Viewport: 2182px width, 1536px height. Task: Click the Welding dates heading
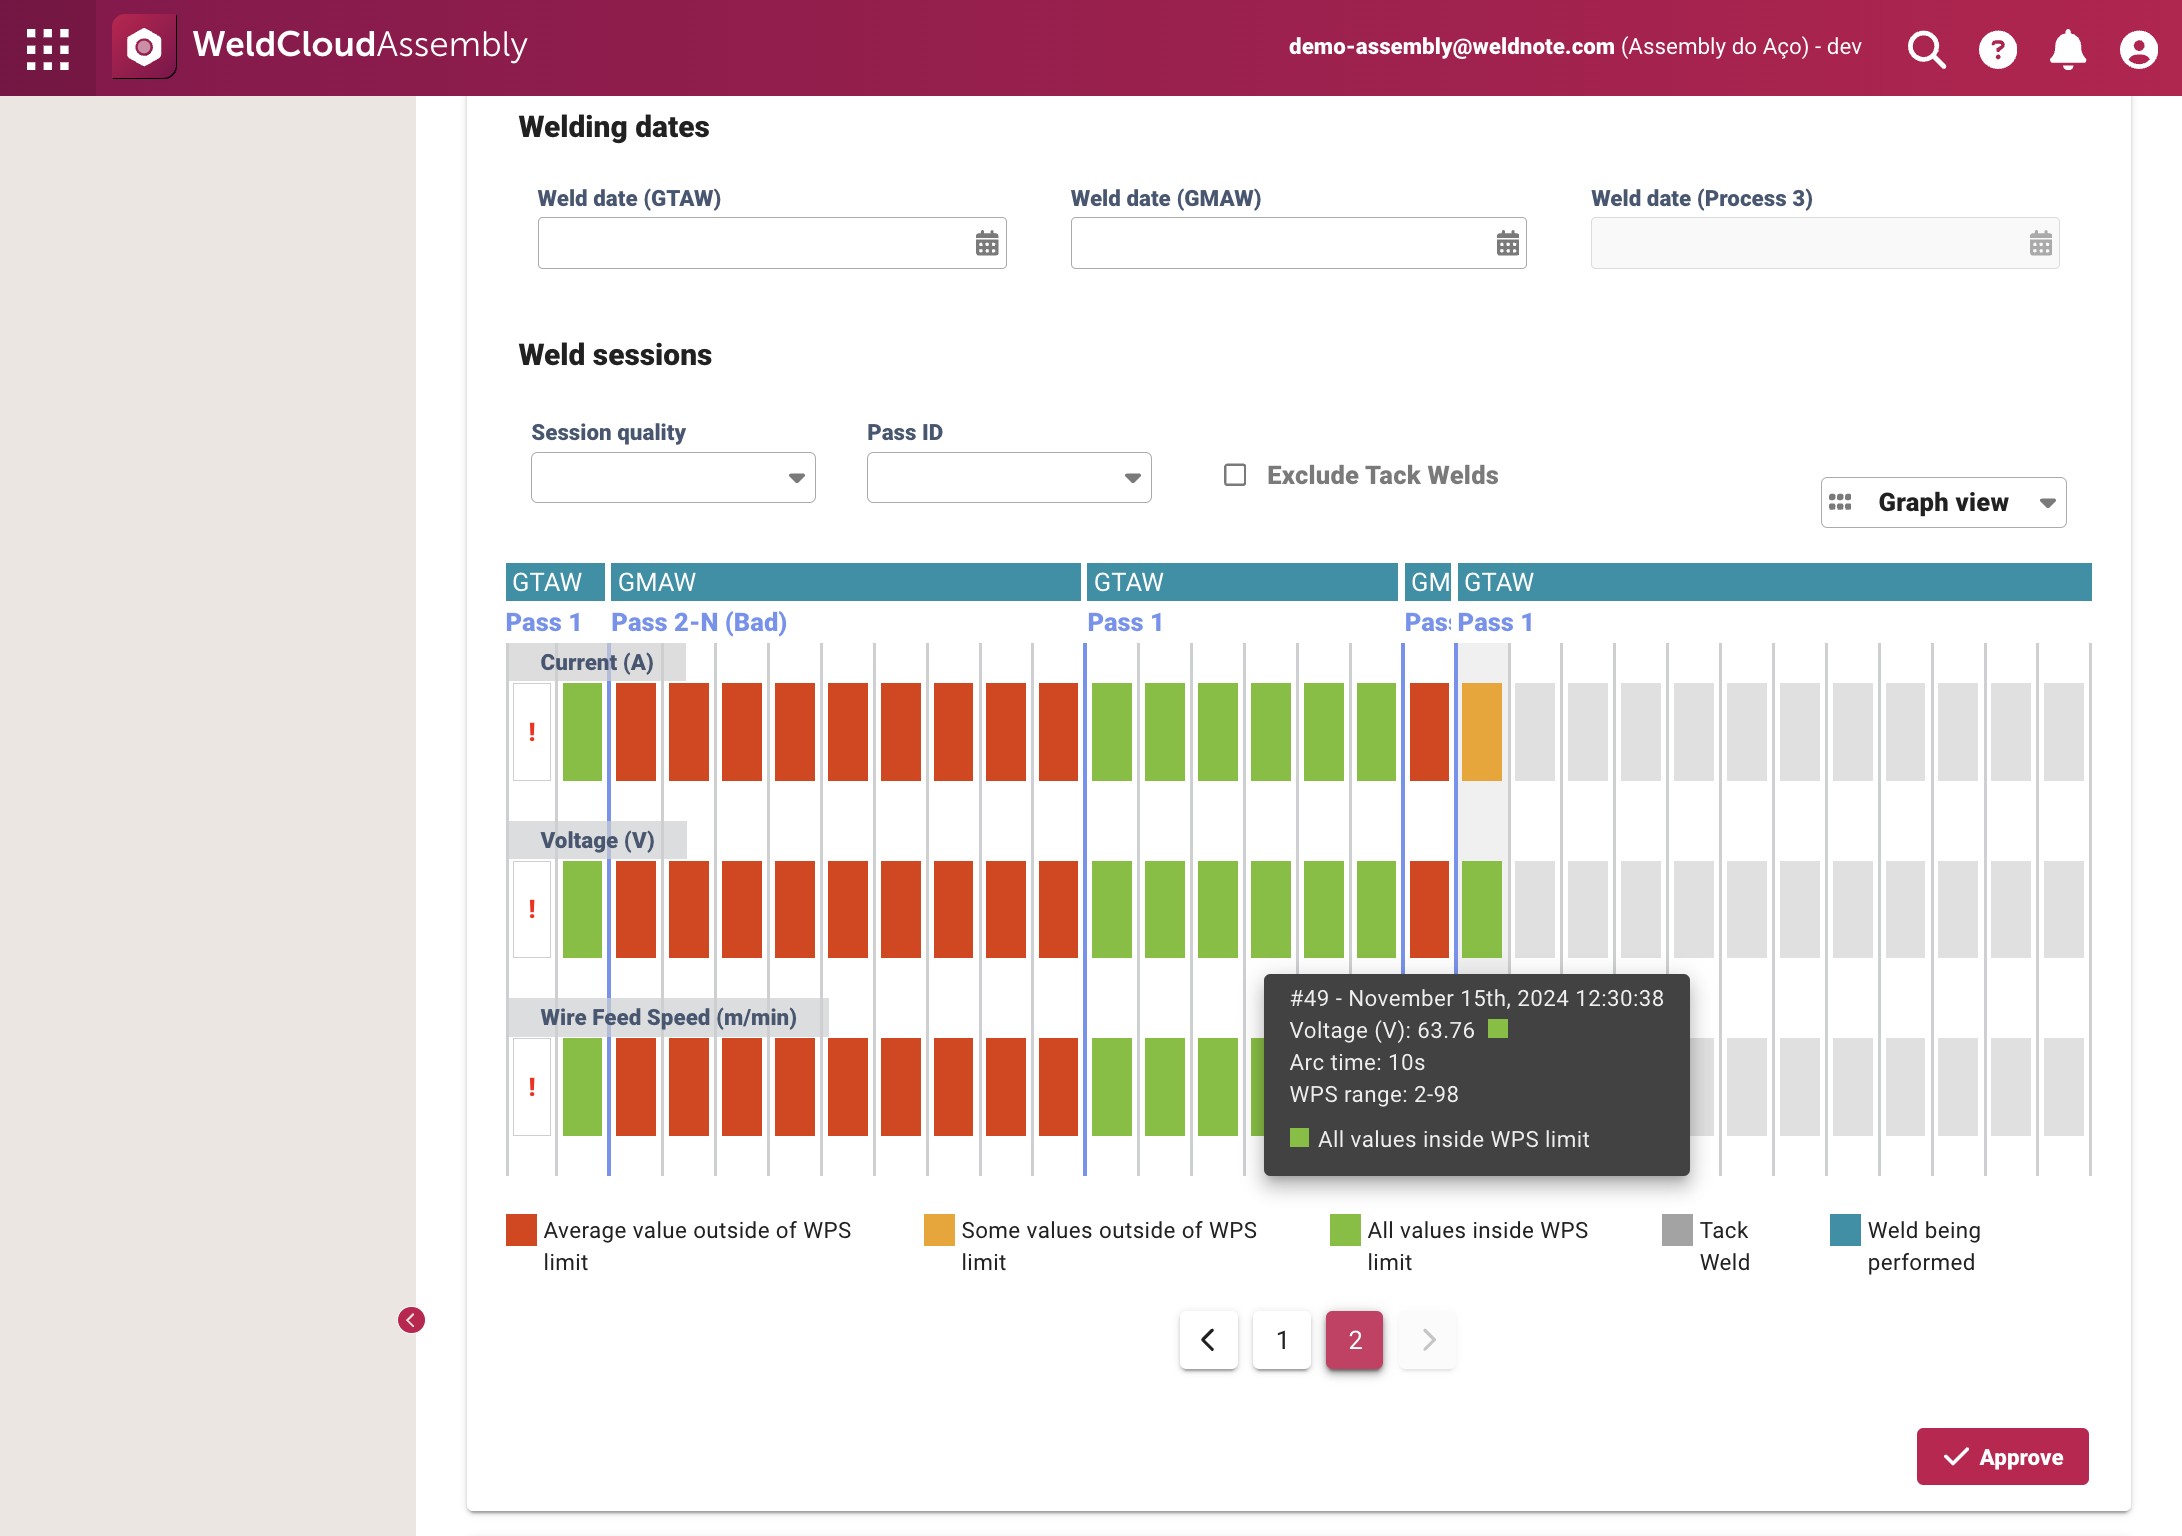click(613, 127)
